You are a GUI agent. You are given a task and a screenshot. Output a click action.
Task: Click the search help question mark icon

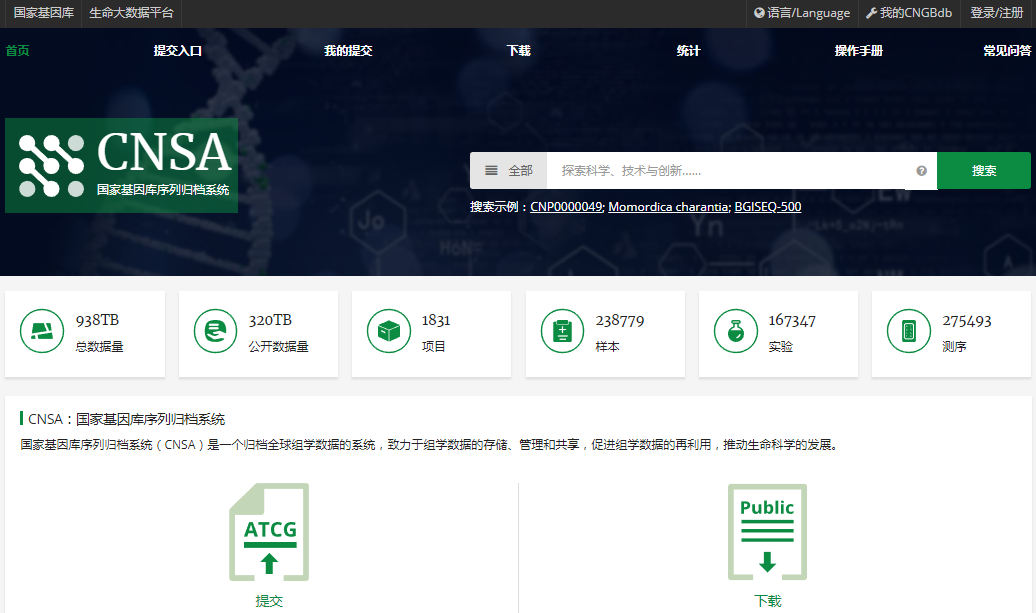(921, 171)
